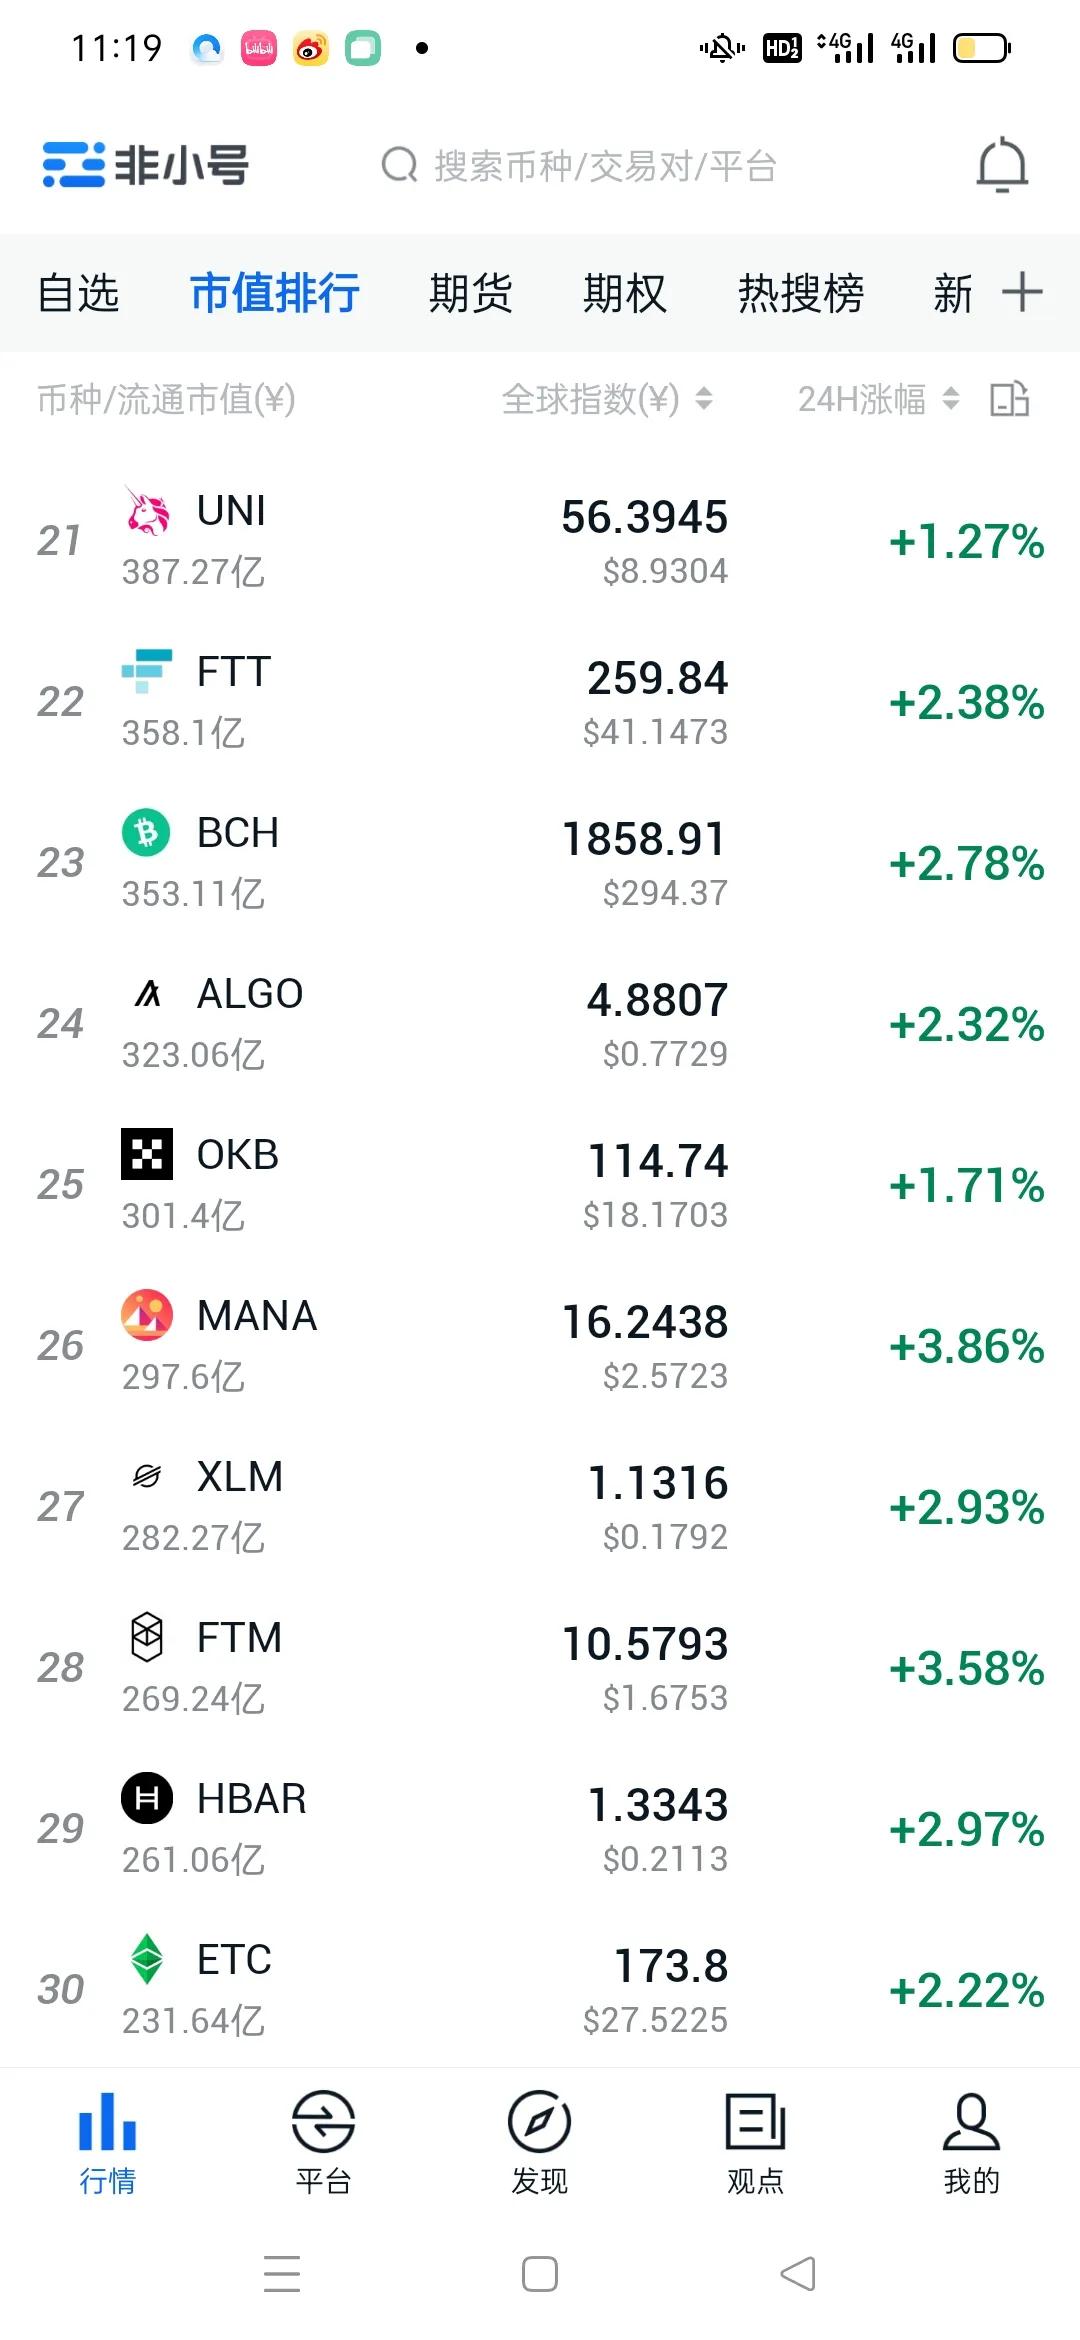Tap BCH +2.78% change button
Viewport: 1080px width, 2340px height.
point(966,864)
